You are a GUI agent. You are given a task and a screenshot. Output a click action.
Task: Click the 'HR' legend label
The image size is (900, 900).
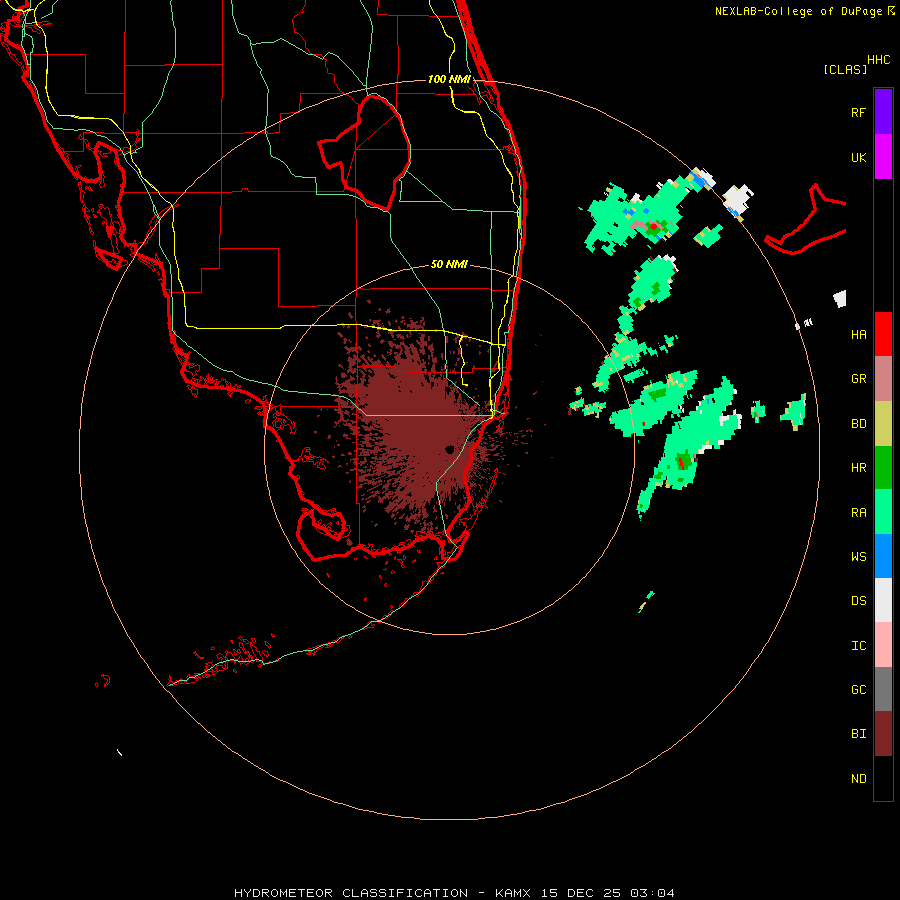click(858, 468)
